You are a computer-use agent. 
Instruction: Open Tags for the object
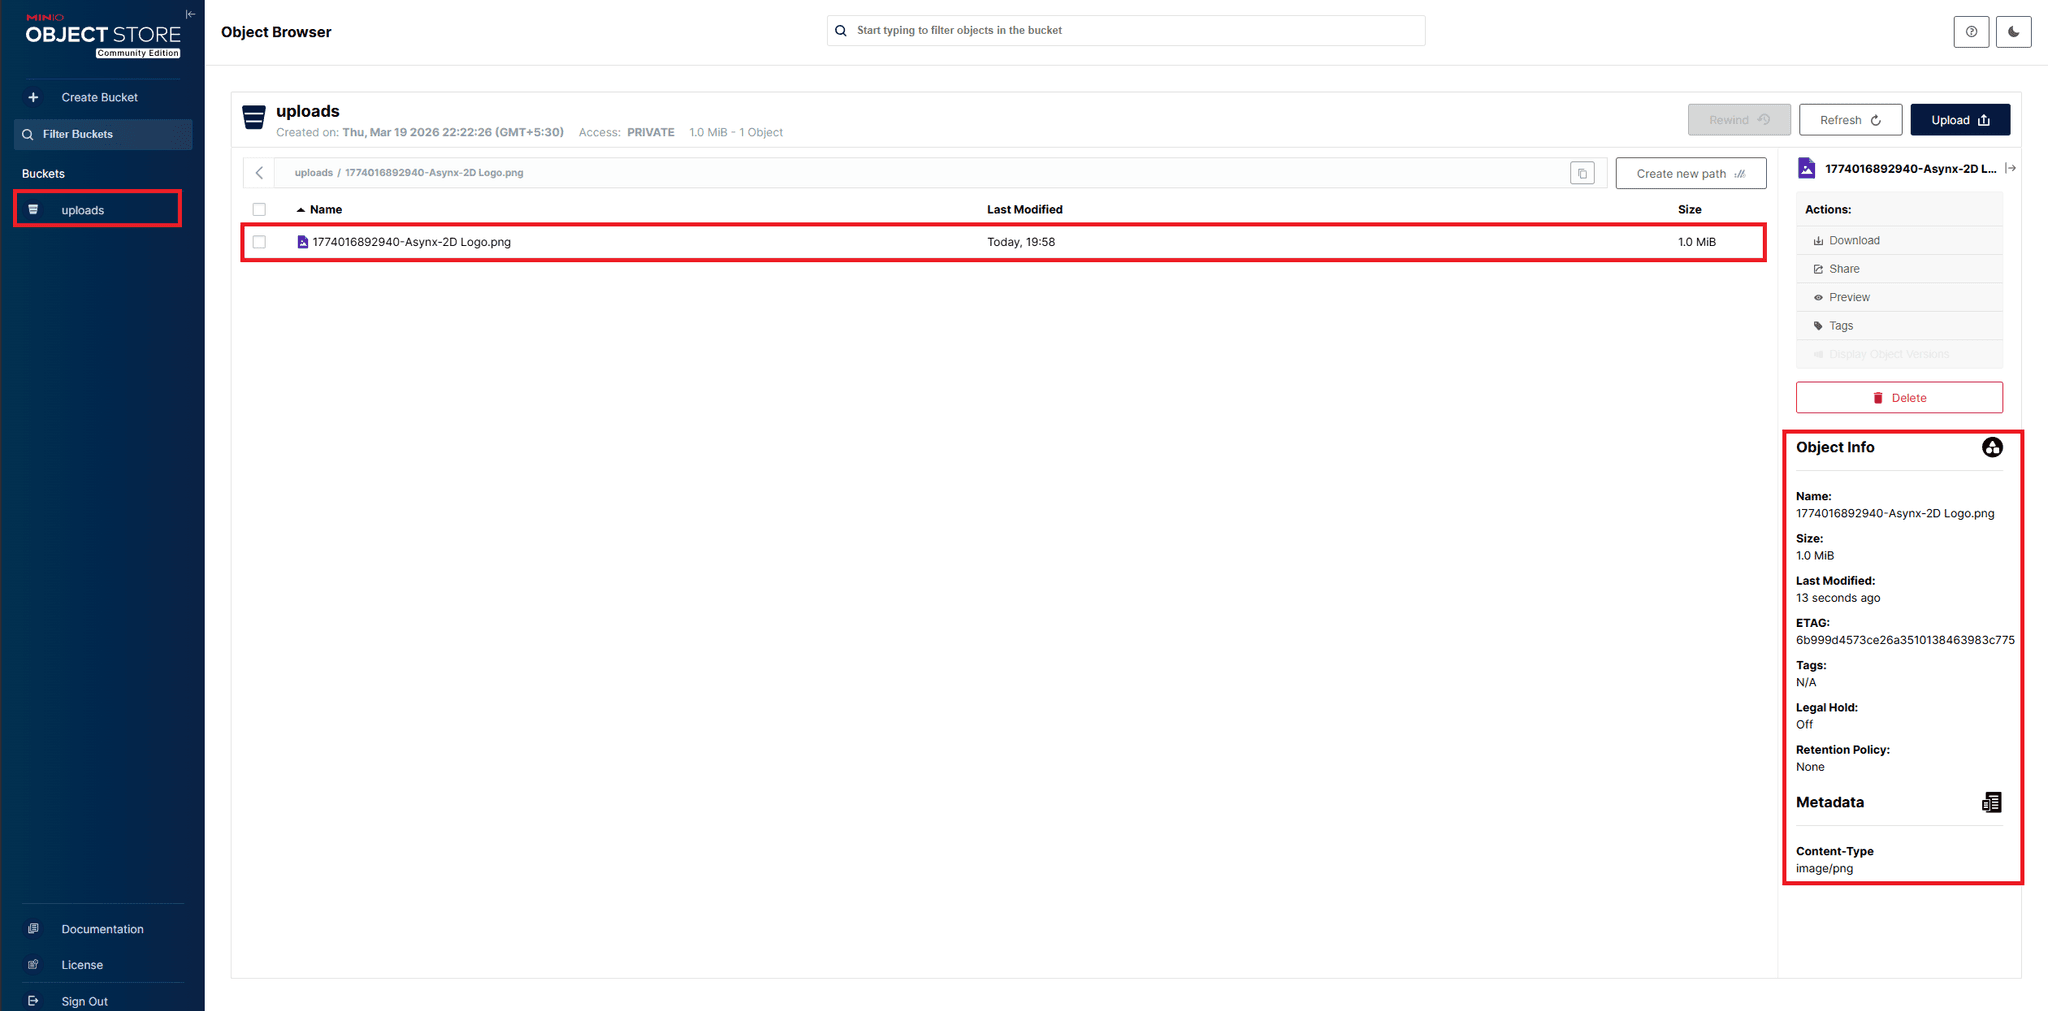1899,326
